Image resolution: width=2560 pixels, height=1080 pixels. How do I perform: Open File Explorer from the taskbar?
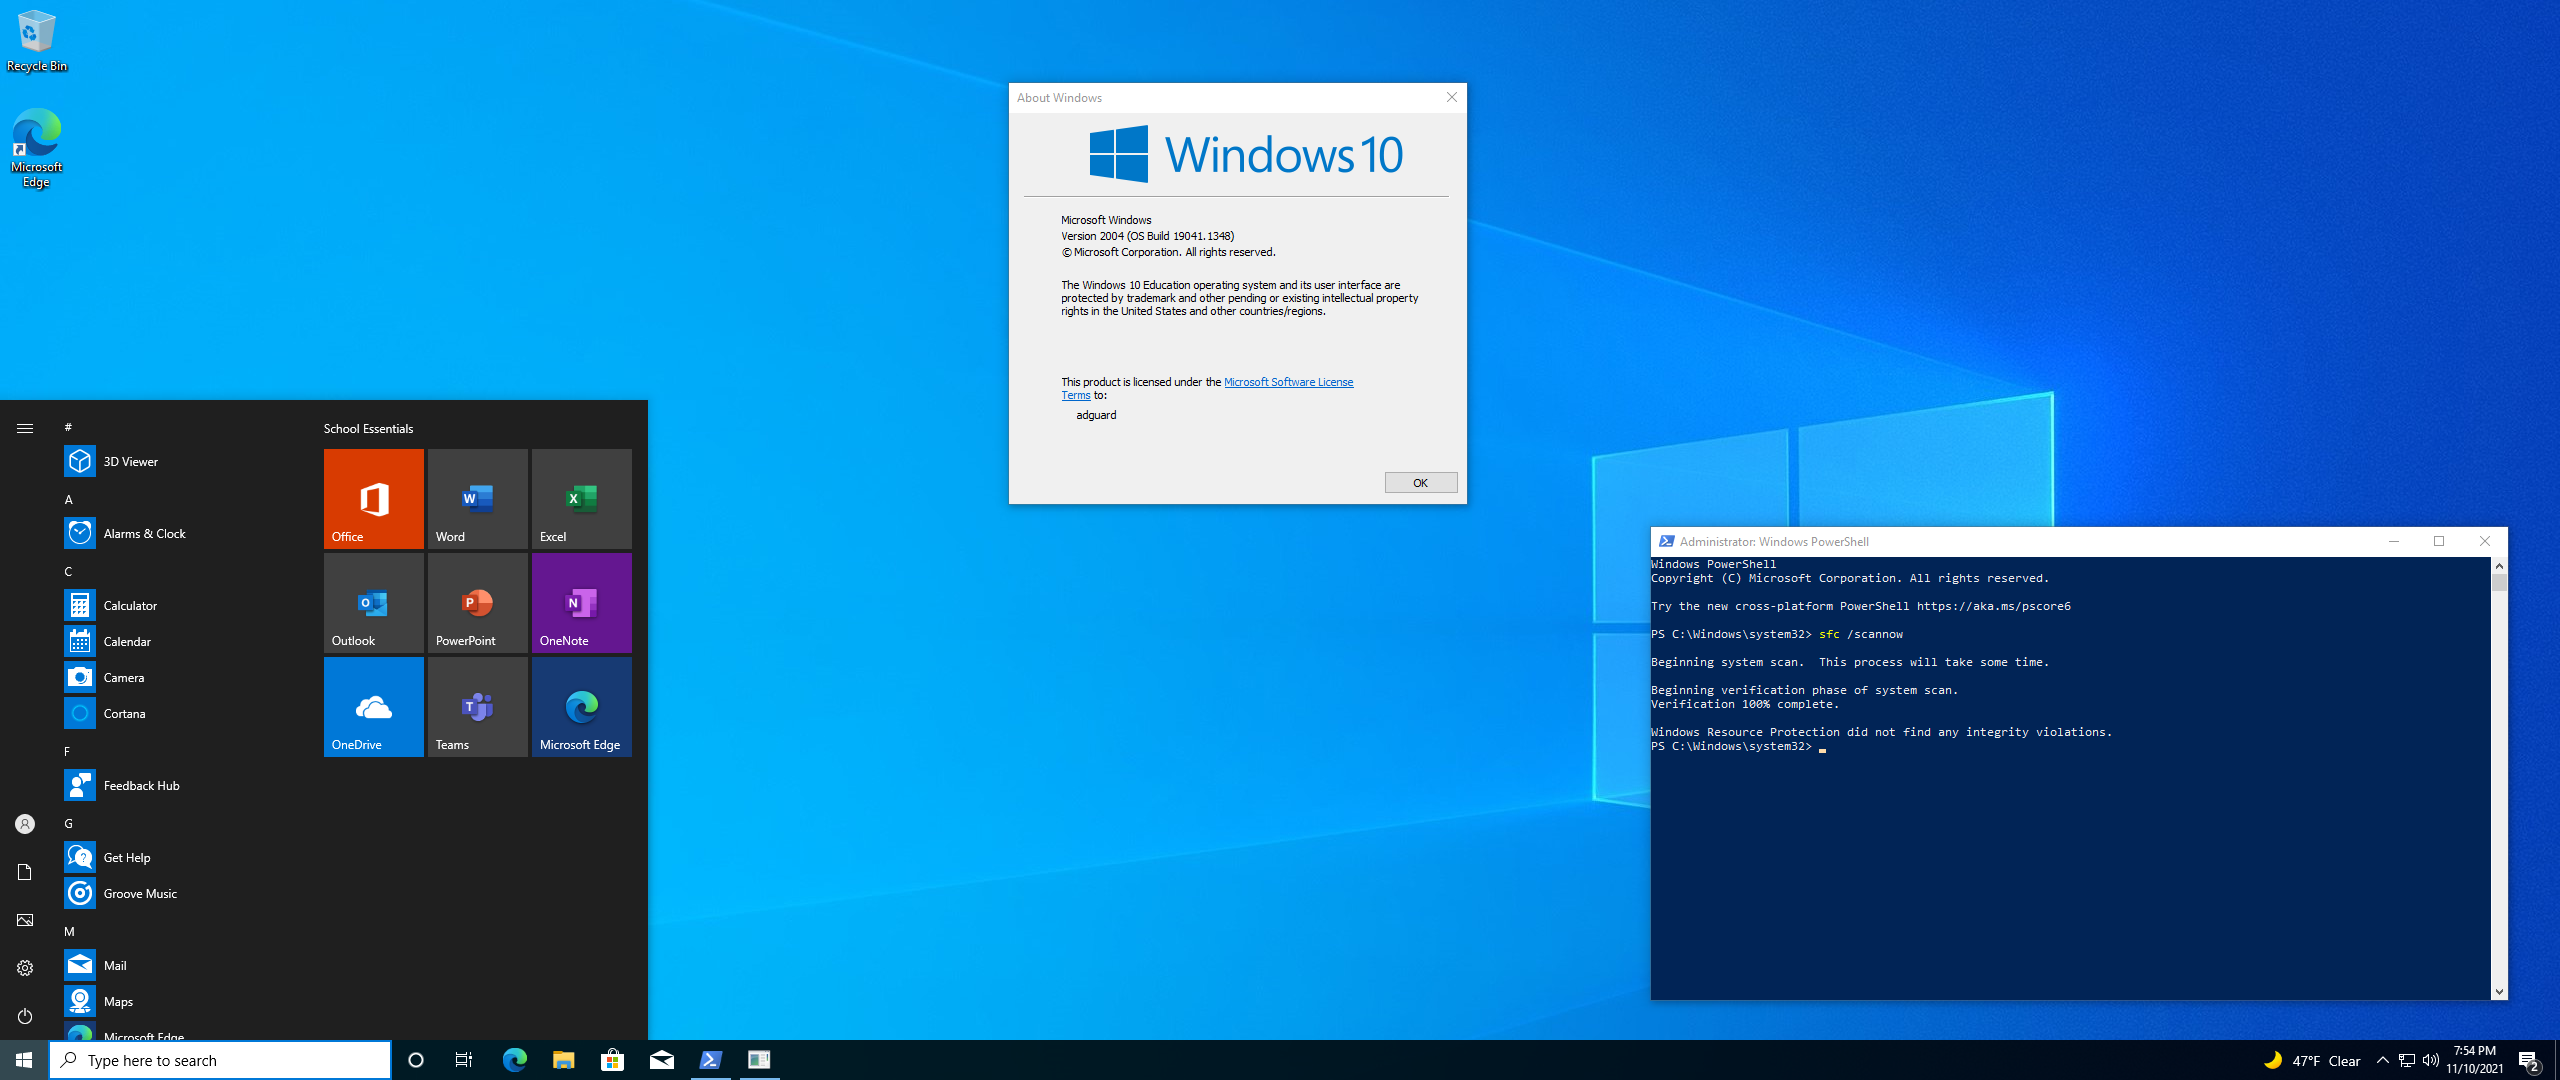(563, 1060)
